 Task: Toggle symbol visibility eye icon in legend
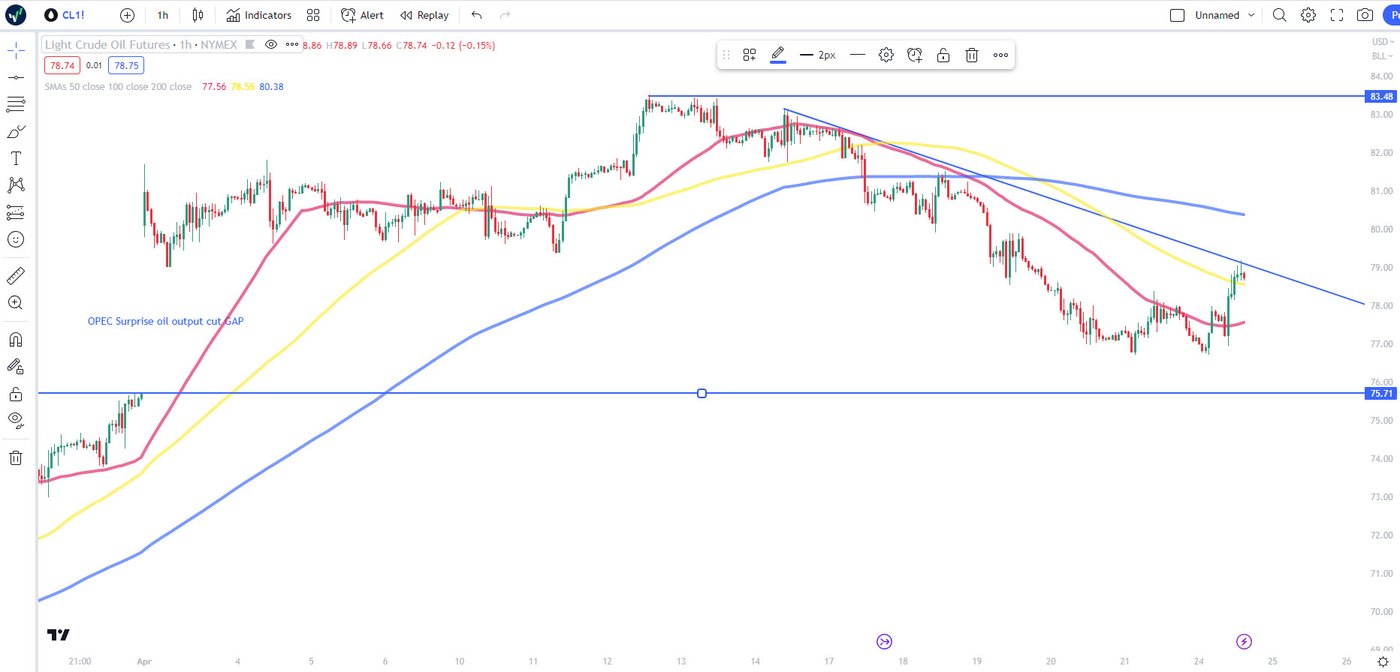270,45
